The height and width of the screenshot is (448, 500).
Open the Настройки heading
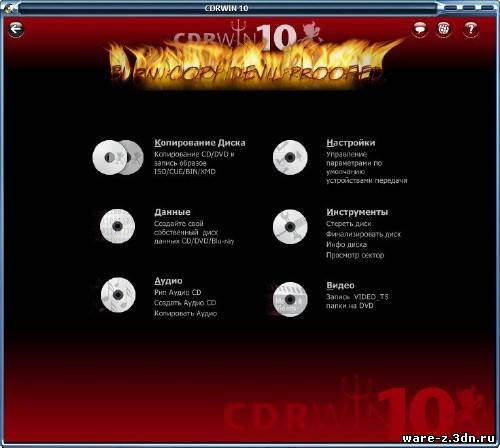point(351,143)
